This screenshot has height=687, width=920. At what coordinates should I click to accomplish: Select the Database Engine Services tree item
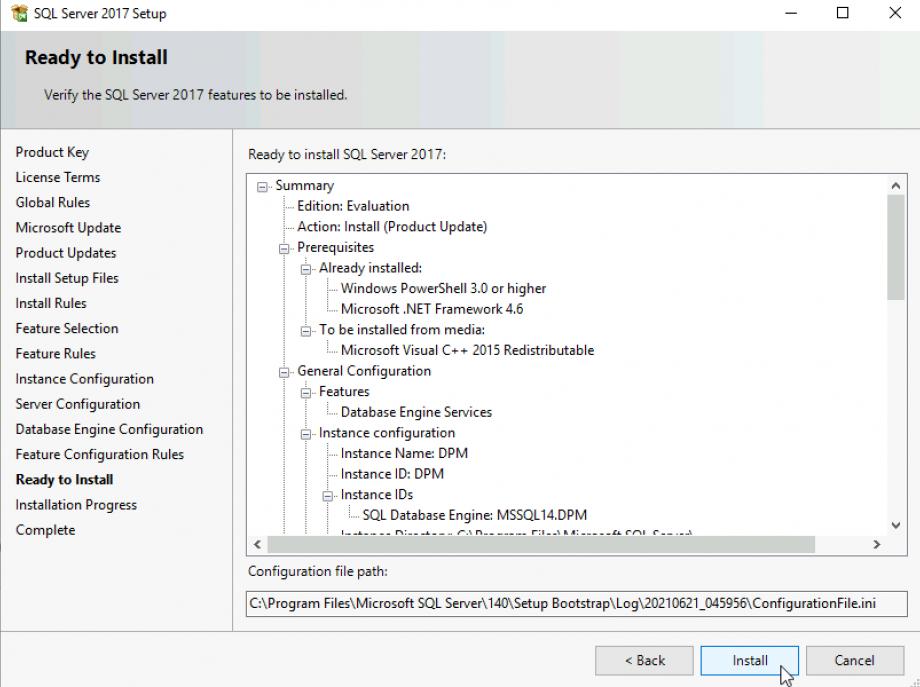(416, 411)
